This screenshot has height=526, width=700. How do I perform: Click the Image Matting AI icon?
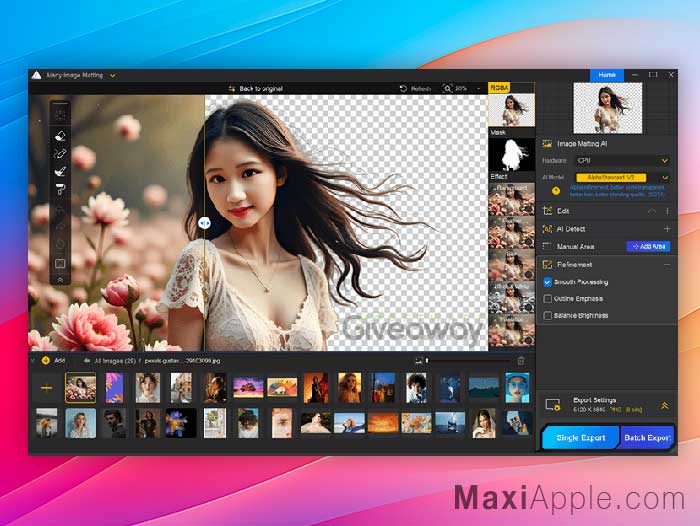pos(547,144)
